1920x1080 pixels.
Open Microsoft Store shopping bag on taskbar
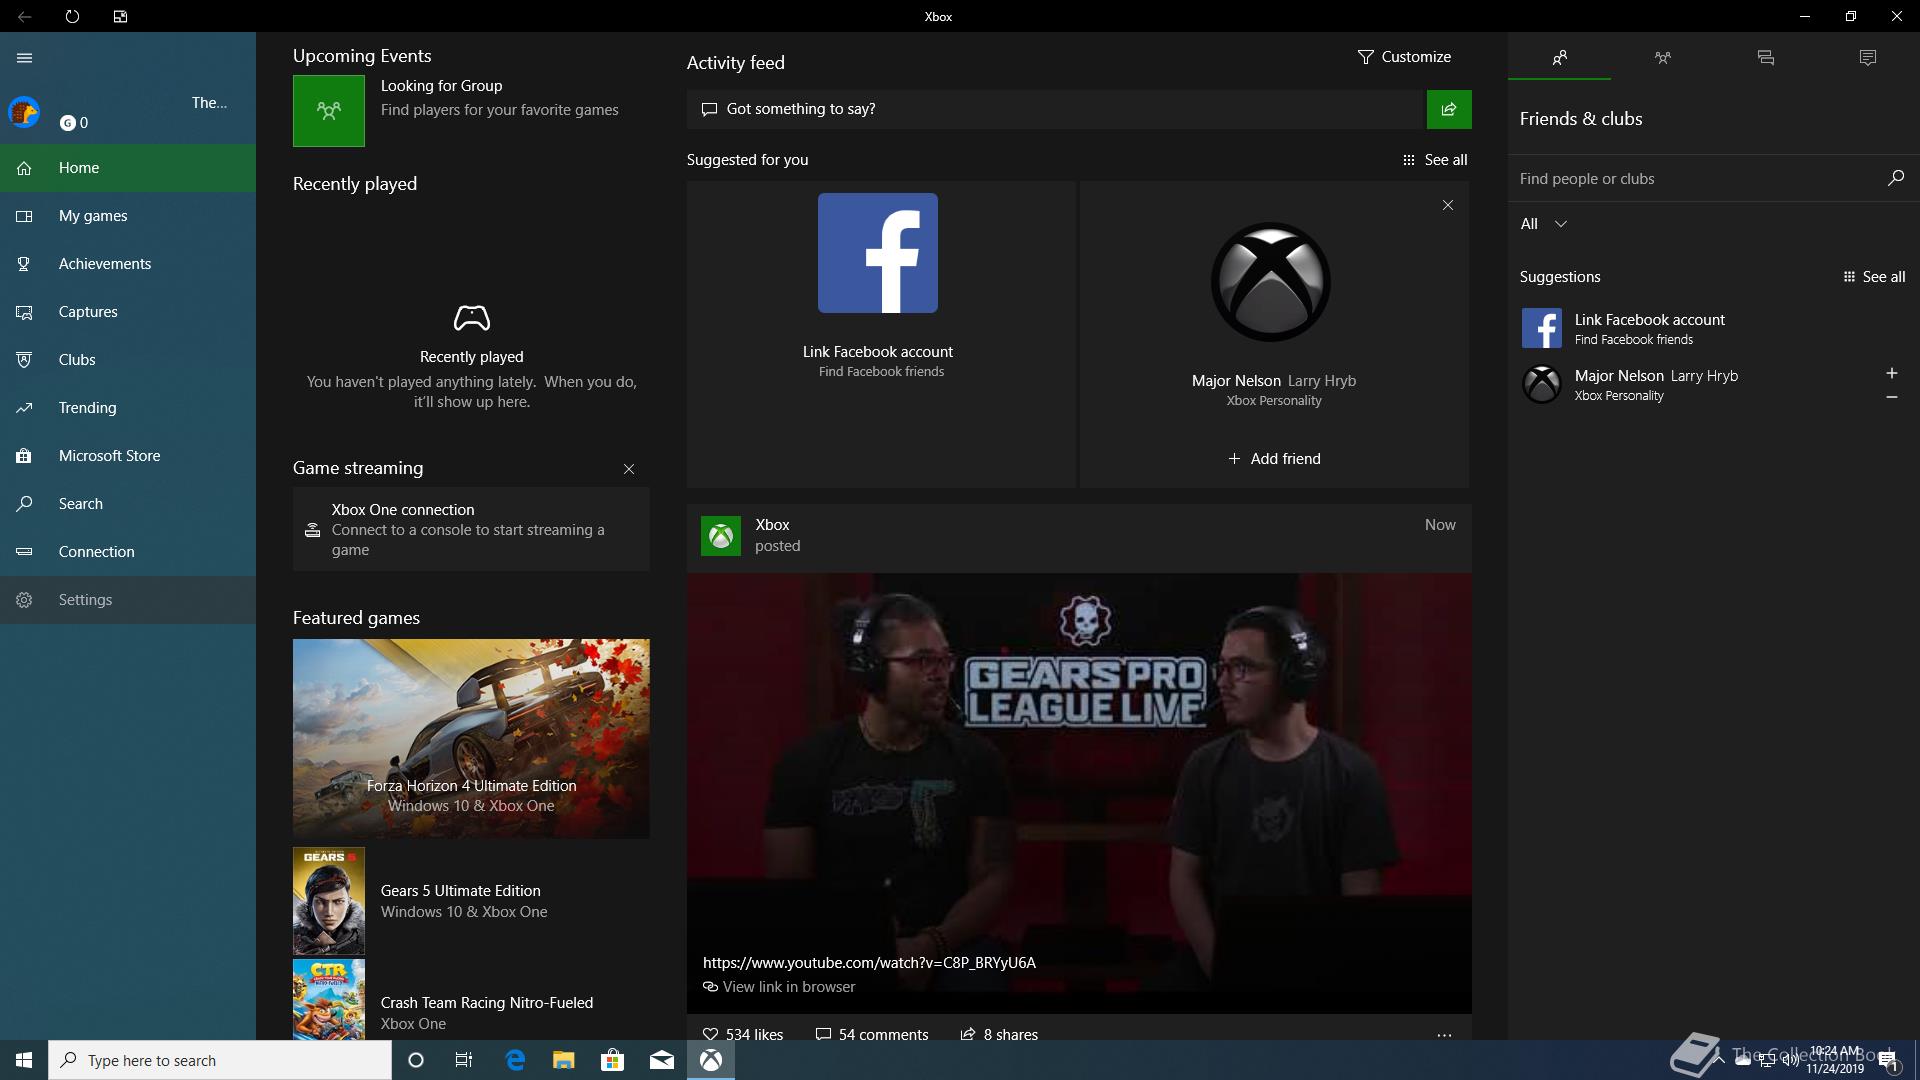click(613, 1060)
